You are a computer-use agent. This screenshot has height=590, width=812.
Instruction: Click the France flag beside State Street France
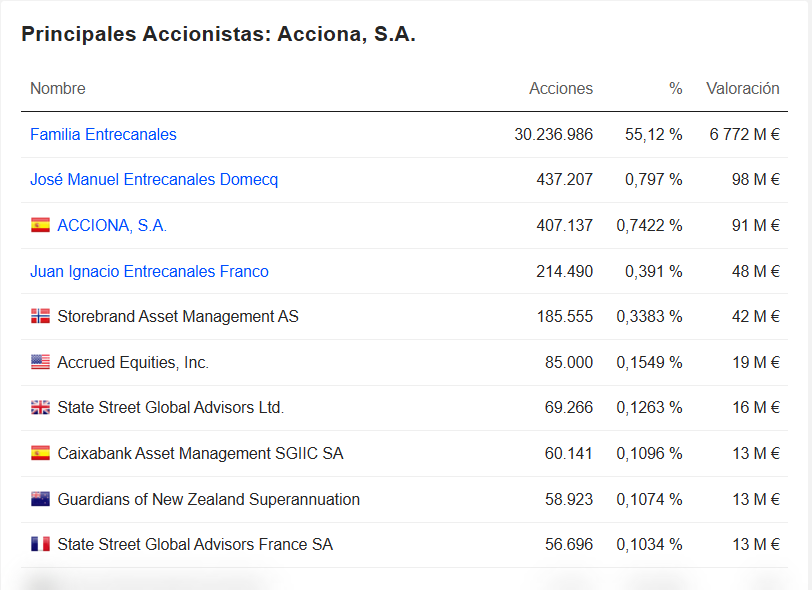tap(40, 544)
